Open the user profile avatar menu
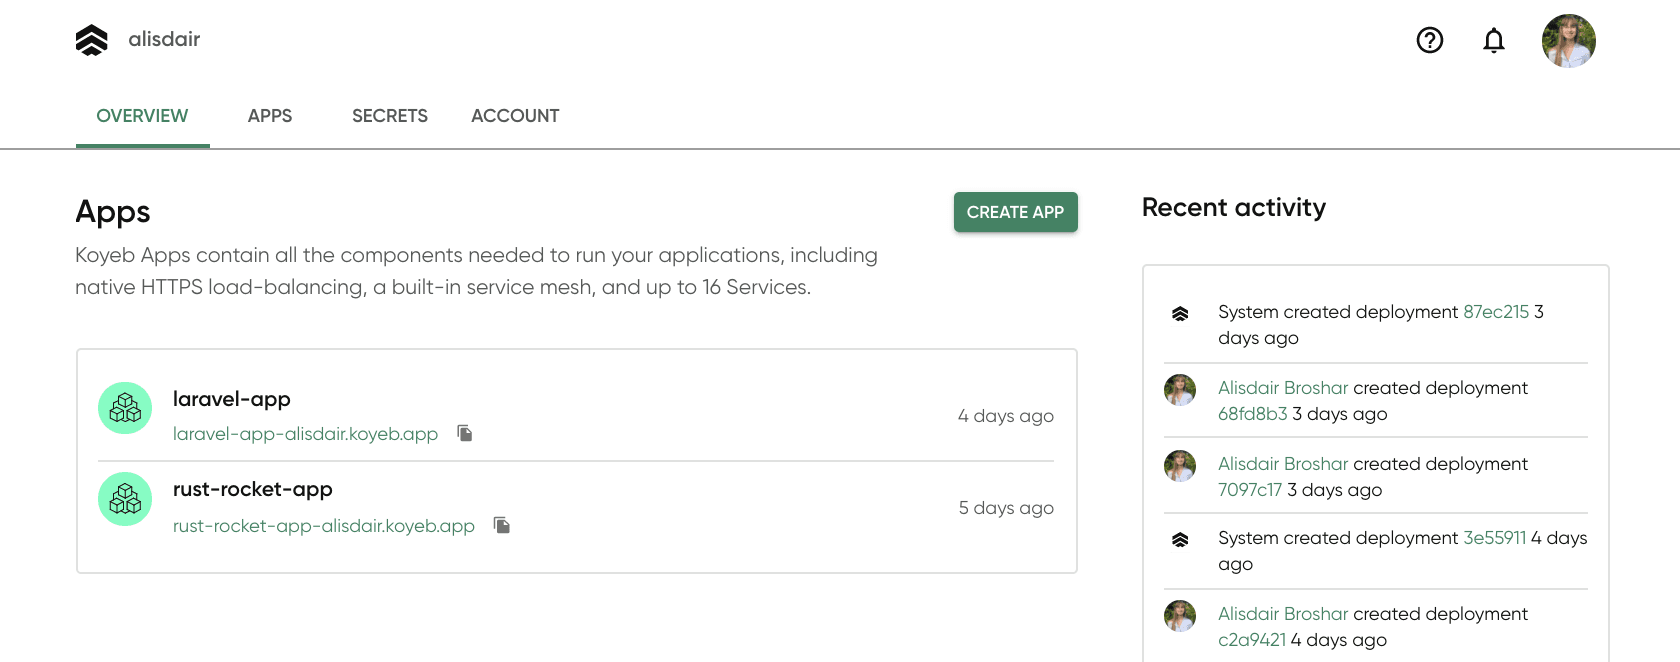Viewport: 1680px width, 662px height. click(1568, 41)
